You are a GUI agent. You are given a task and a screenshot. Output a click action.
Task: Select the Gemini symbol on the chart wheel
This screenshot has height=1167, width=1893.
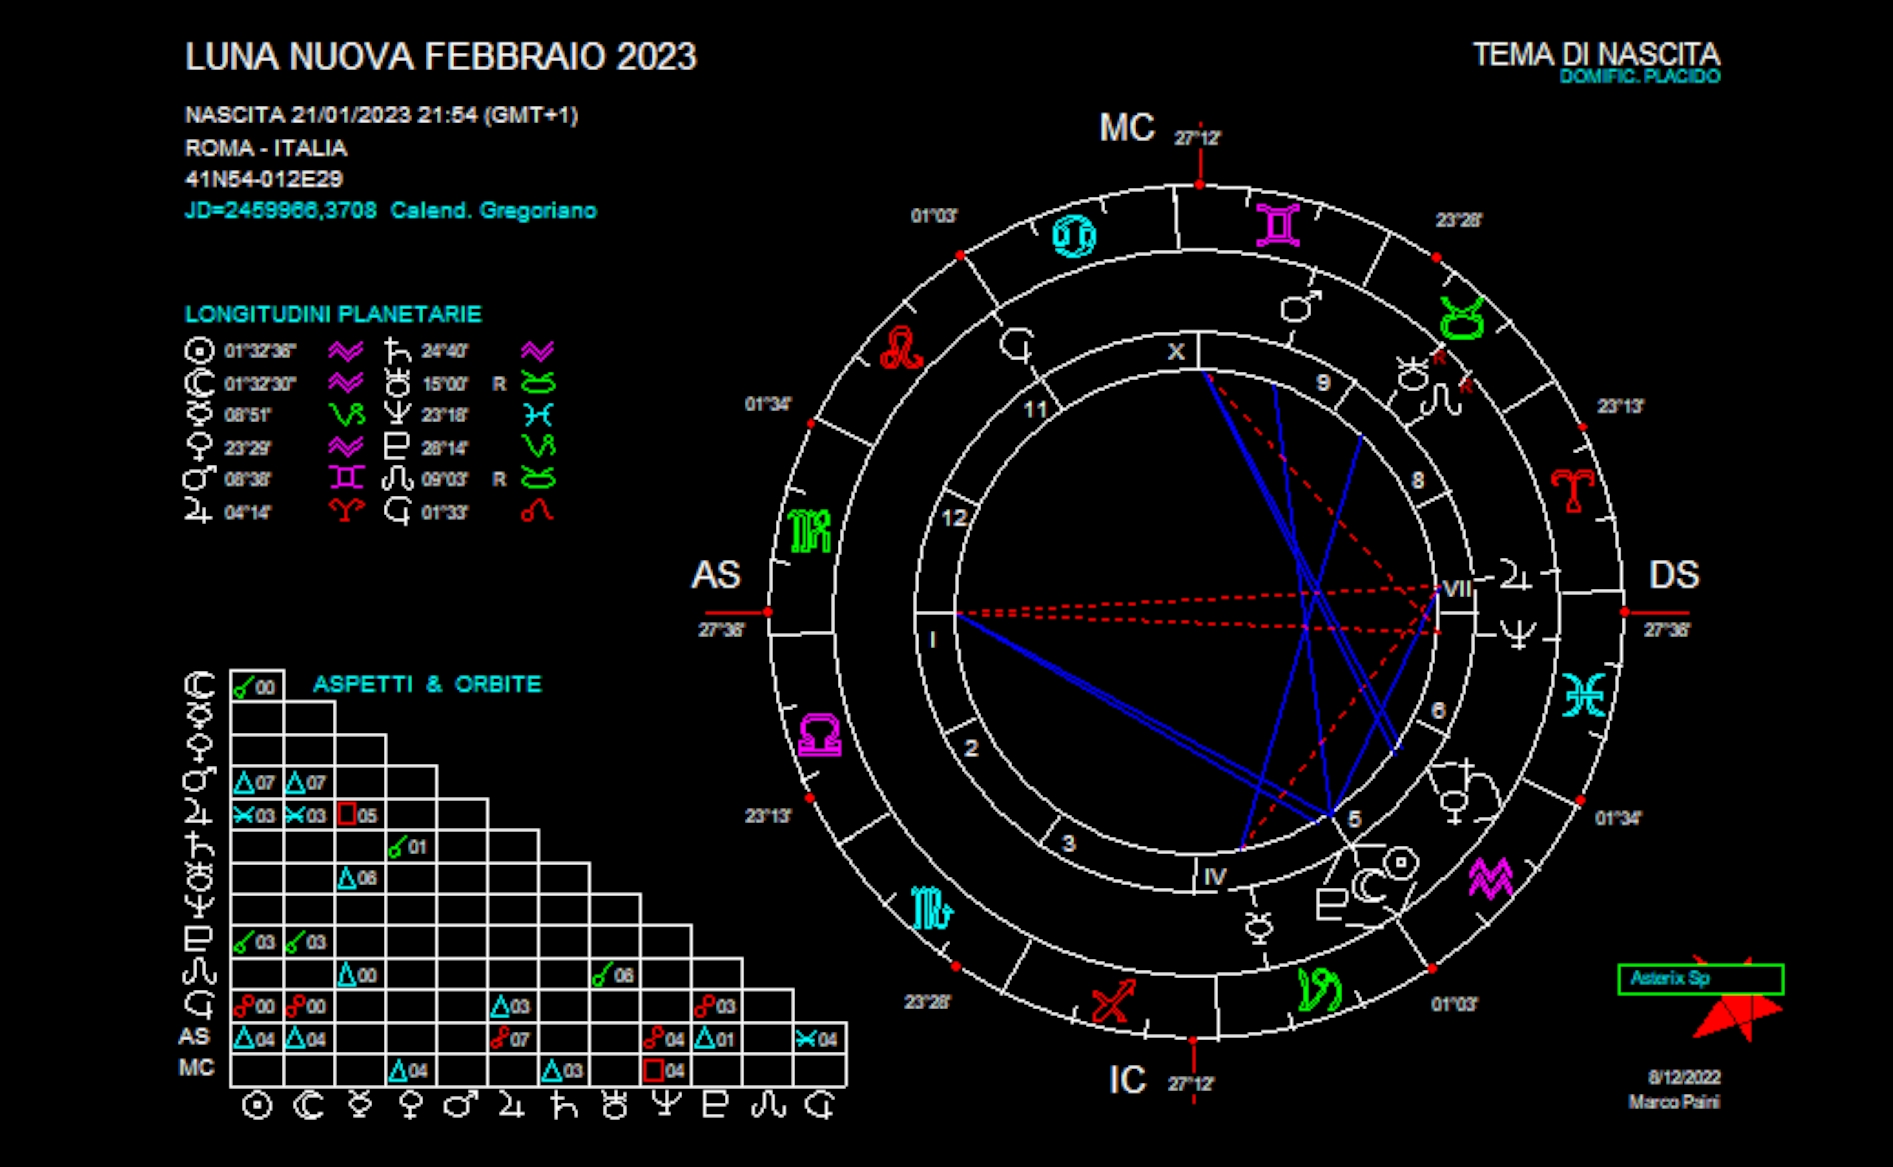pos(1278,225)
